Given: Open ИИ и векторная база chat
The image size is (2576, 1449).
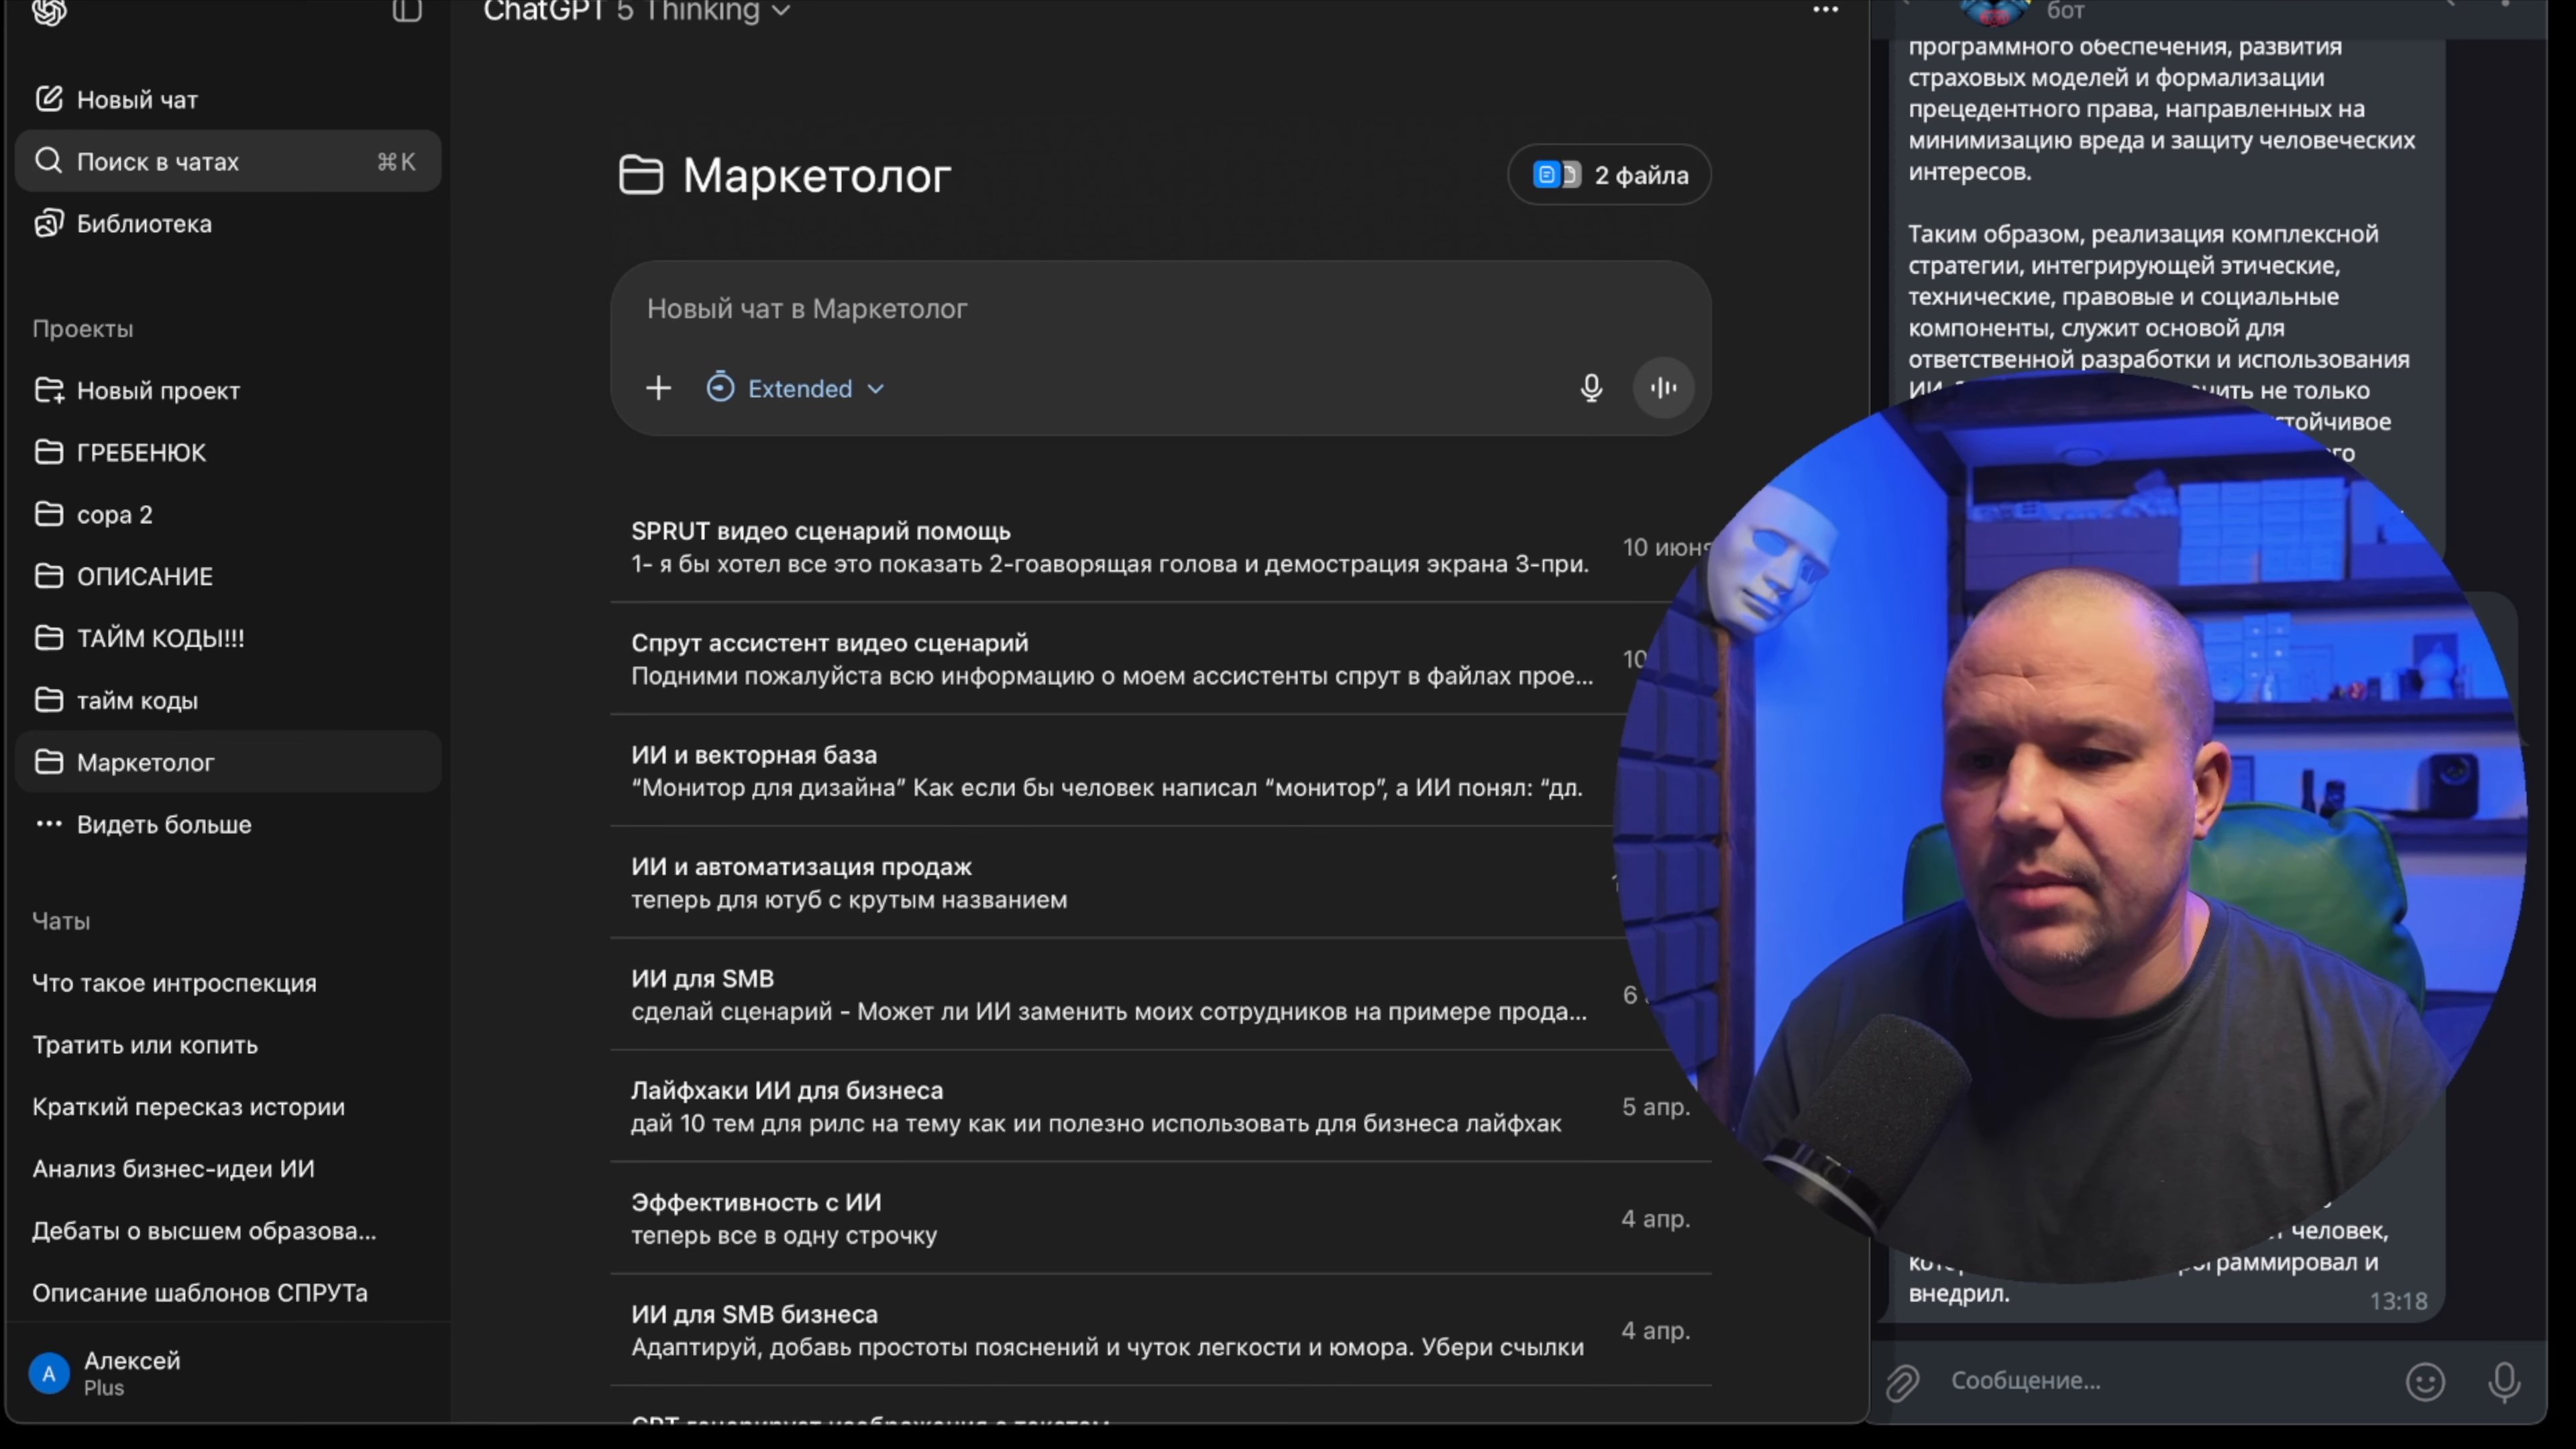Looking at the screenshot, I should [1160, 771].
